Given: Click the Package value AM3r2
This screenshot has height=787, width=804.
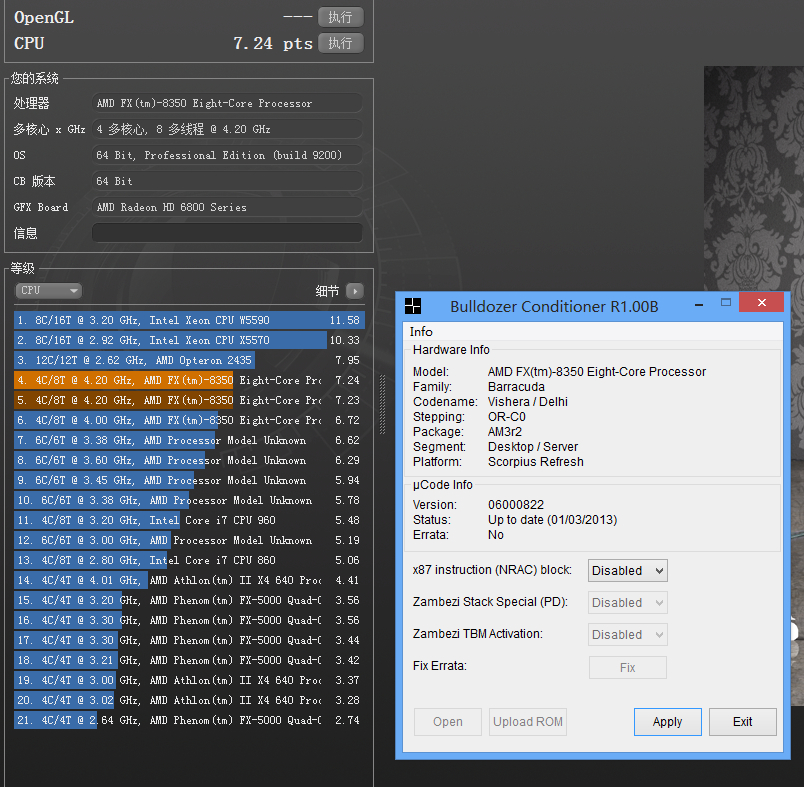Looking at the screenshot, I should point(505,432).
